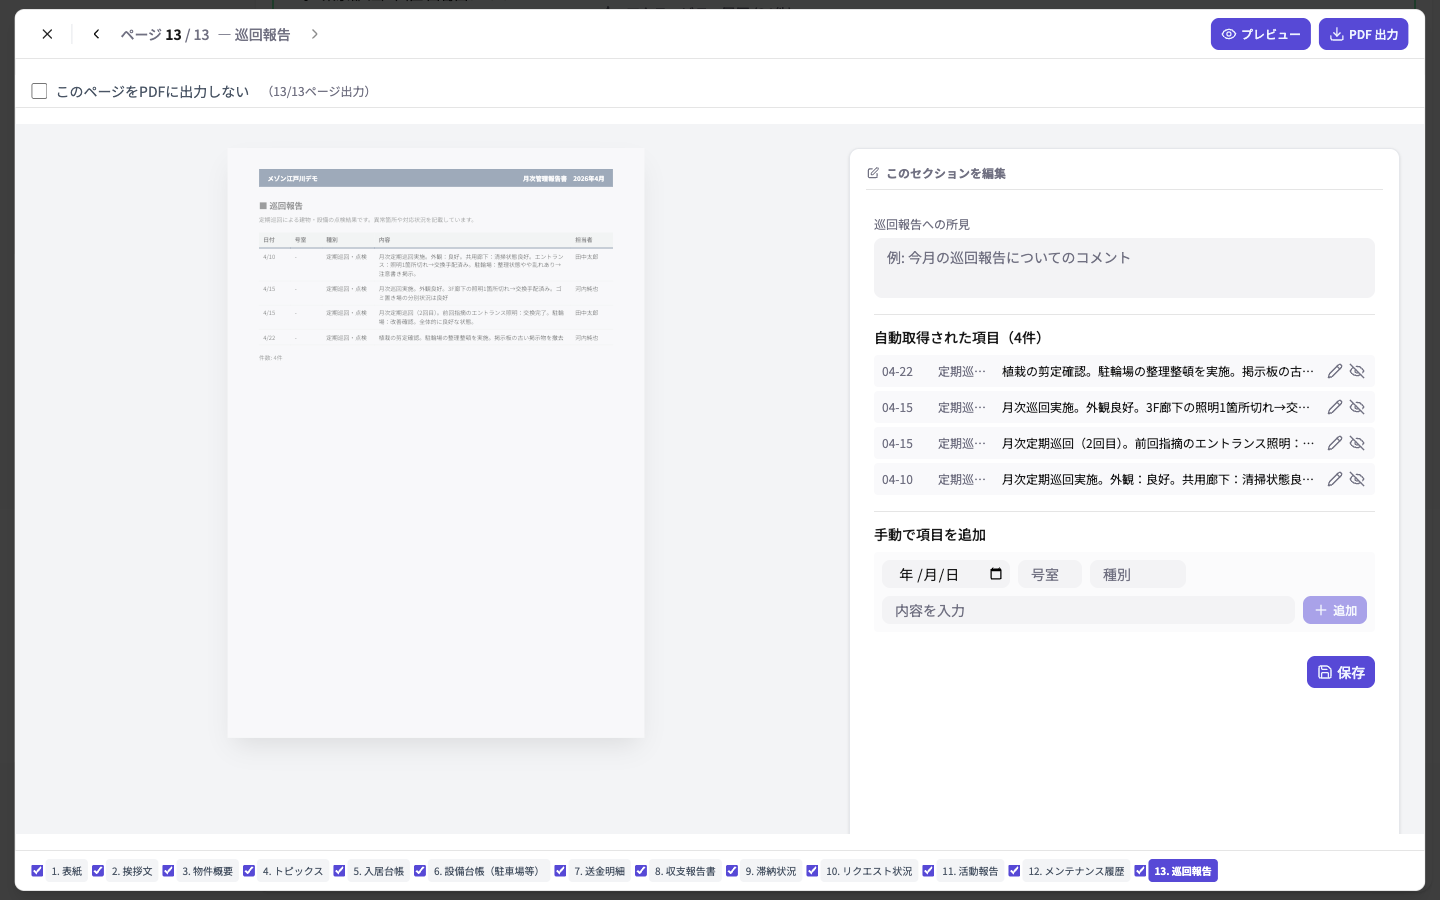The height and width of the screenshot is (900, 1440).
Task: Edit first 04-15 entry with pencil icon
Action: tap(1335, 407)
